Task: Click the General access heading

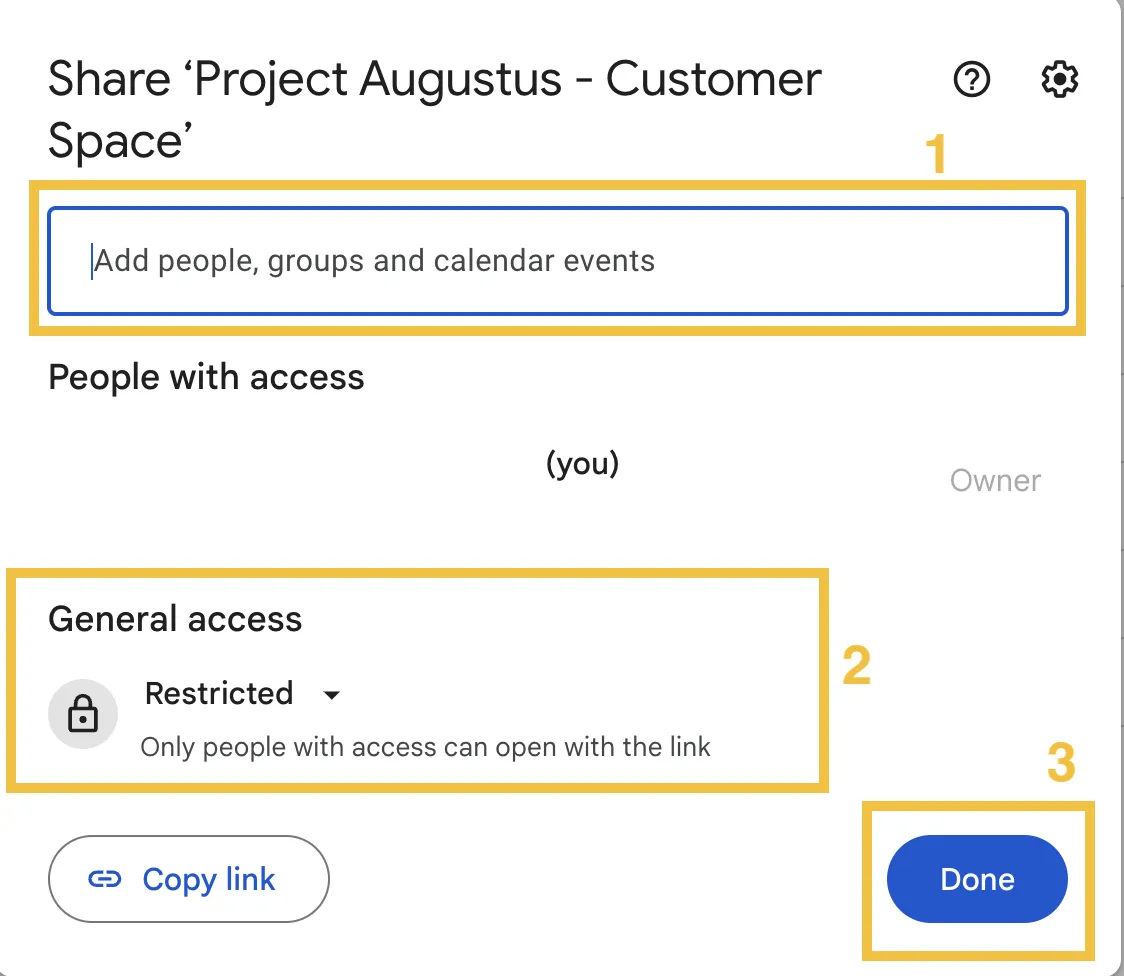Action: tap(175, 618)
